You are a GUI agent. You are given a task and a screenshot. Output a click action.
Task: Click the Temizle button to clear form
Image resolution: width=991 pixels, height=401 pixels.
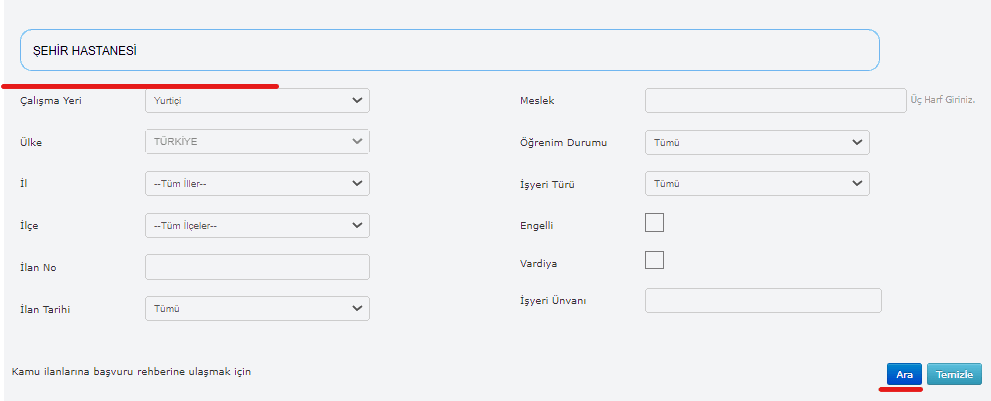[954, 374]
